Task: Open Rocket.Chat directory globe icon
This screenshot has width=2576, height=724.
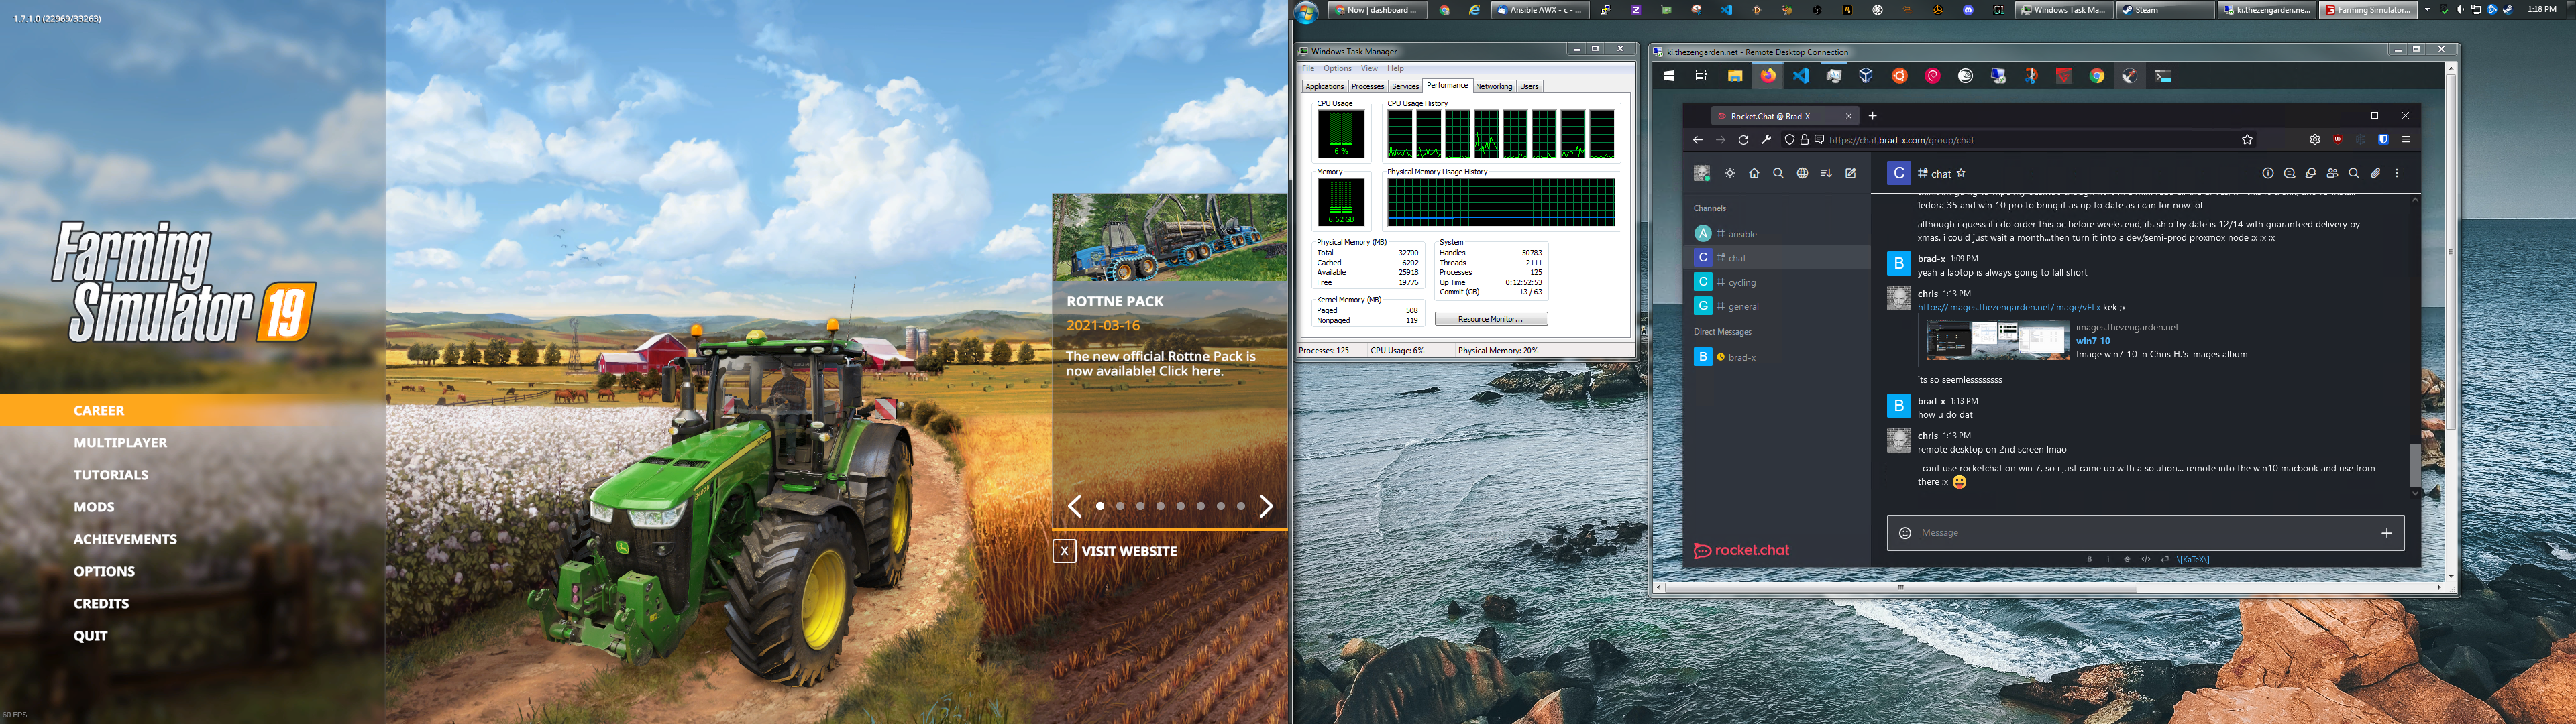Action: (x=1802, y=173)
